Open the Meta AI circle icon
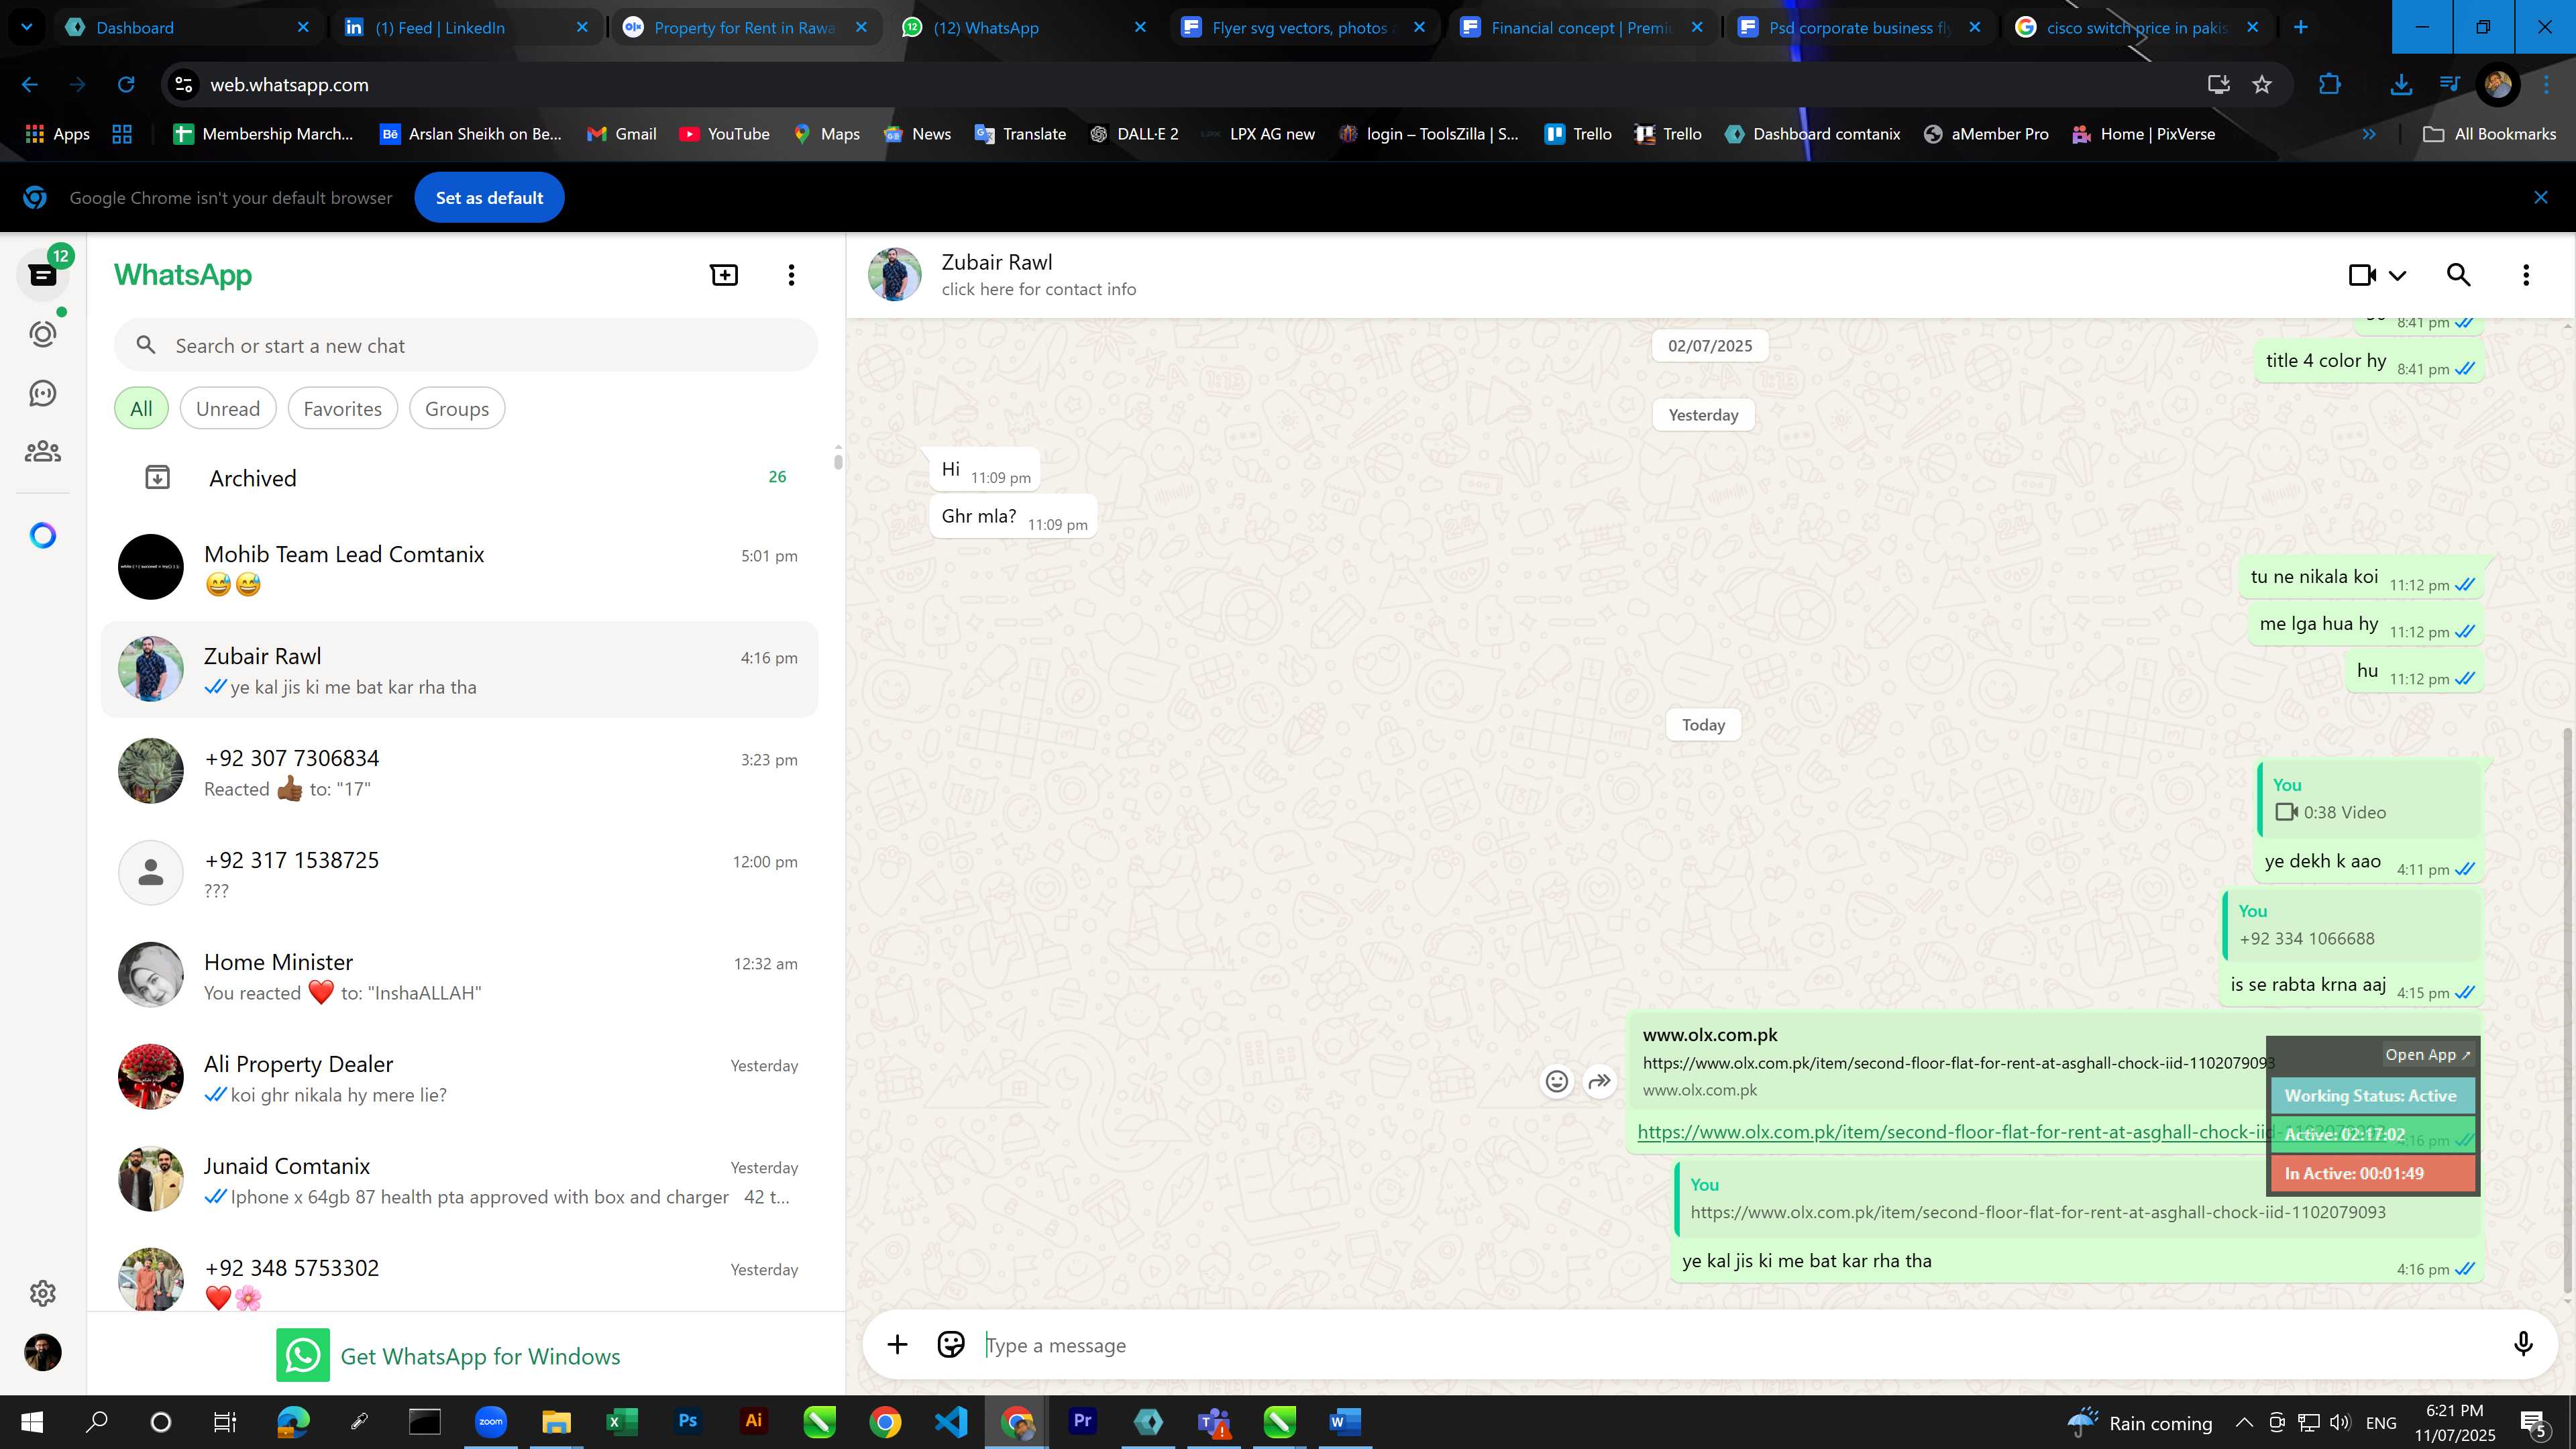This screenshot has width=2576, height=1449. (42, 536)
